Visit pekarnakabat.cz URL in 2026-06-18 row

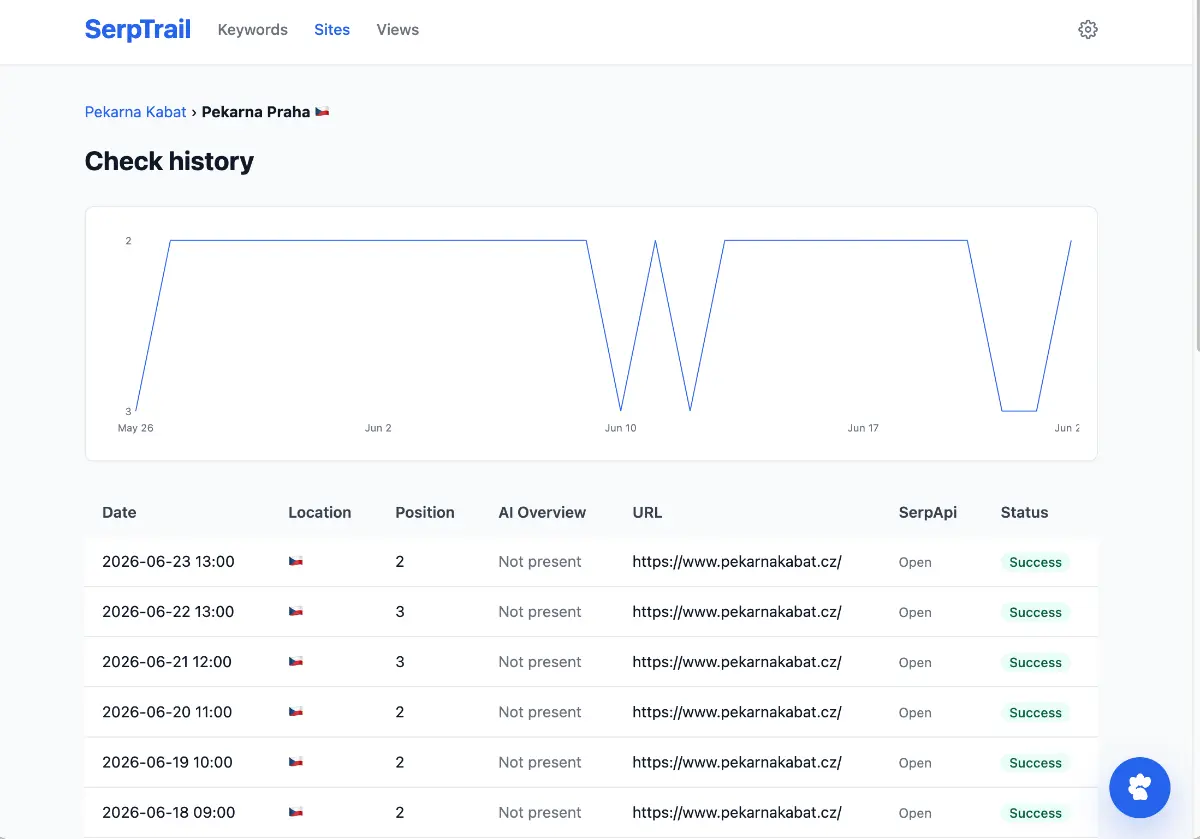737,812
